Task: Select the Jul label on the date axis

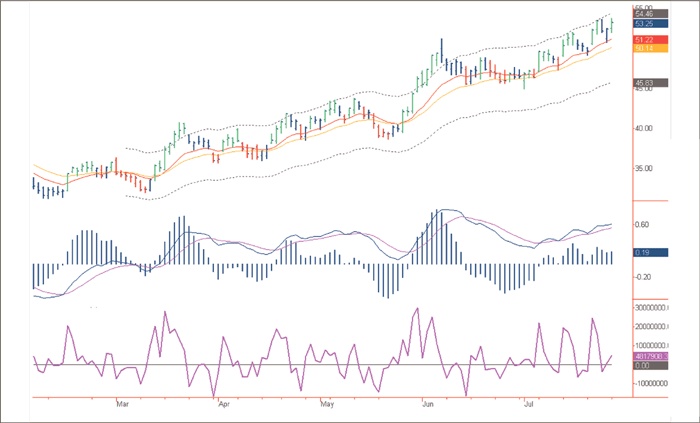Action: coord(527,405)
